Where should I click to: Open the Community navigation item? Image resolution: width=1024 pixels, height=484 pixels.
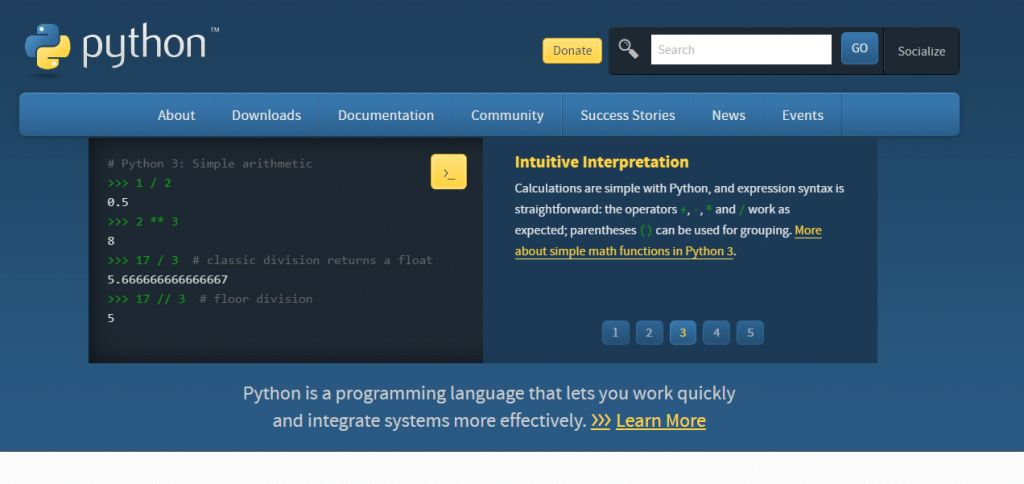pos(507,115)
